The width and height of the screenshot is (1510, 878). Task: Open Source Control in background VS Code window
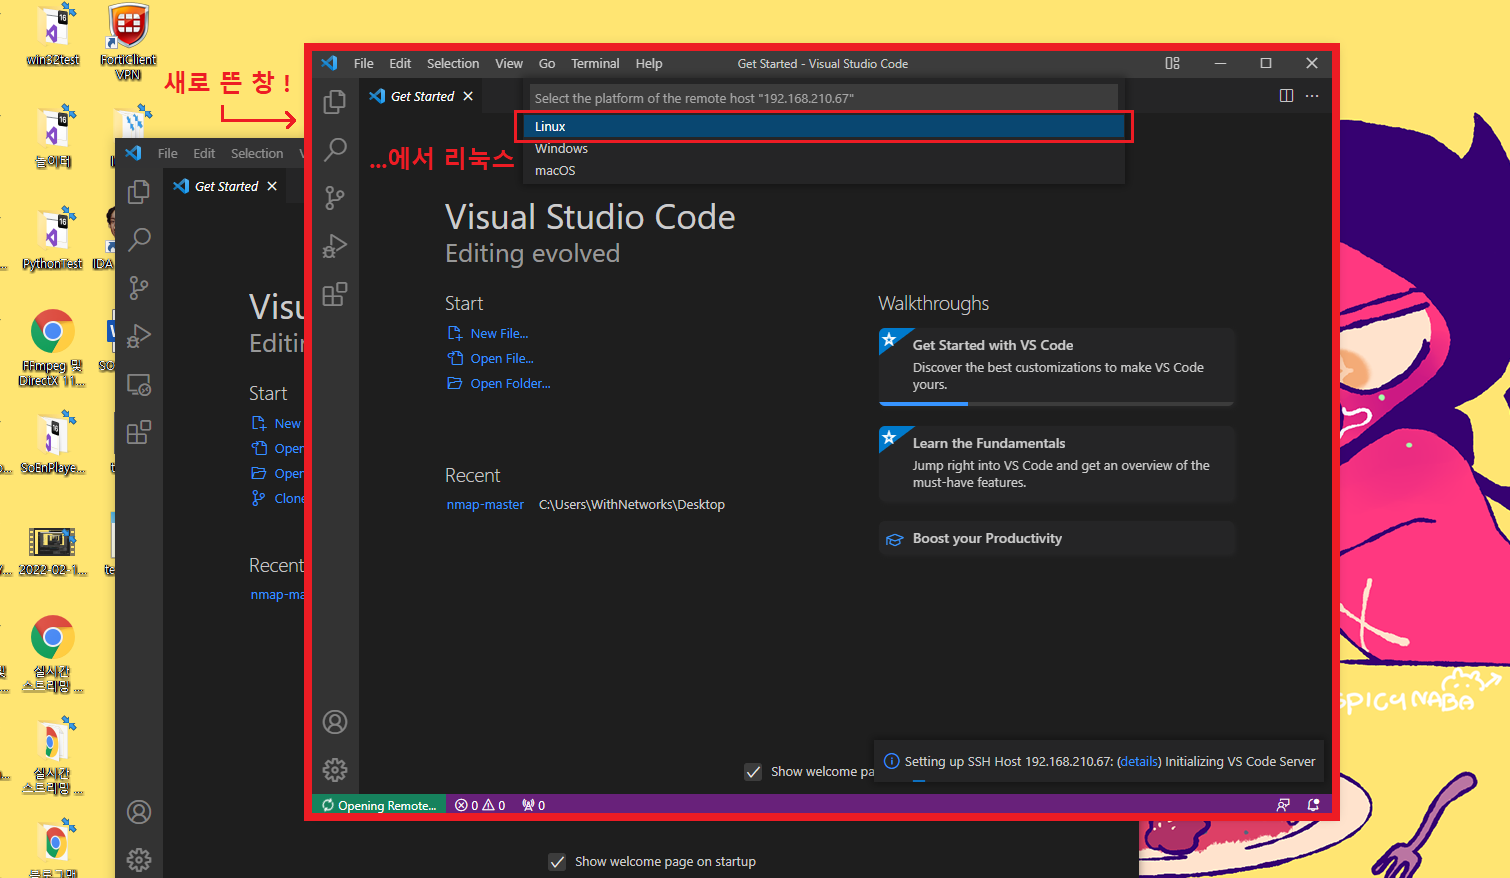tap(139, 288)
